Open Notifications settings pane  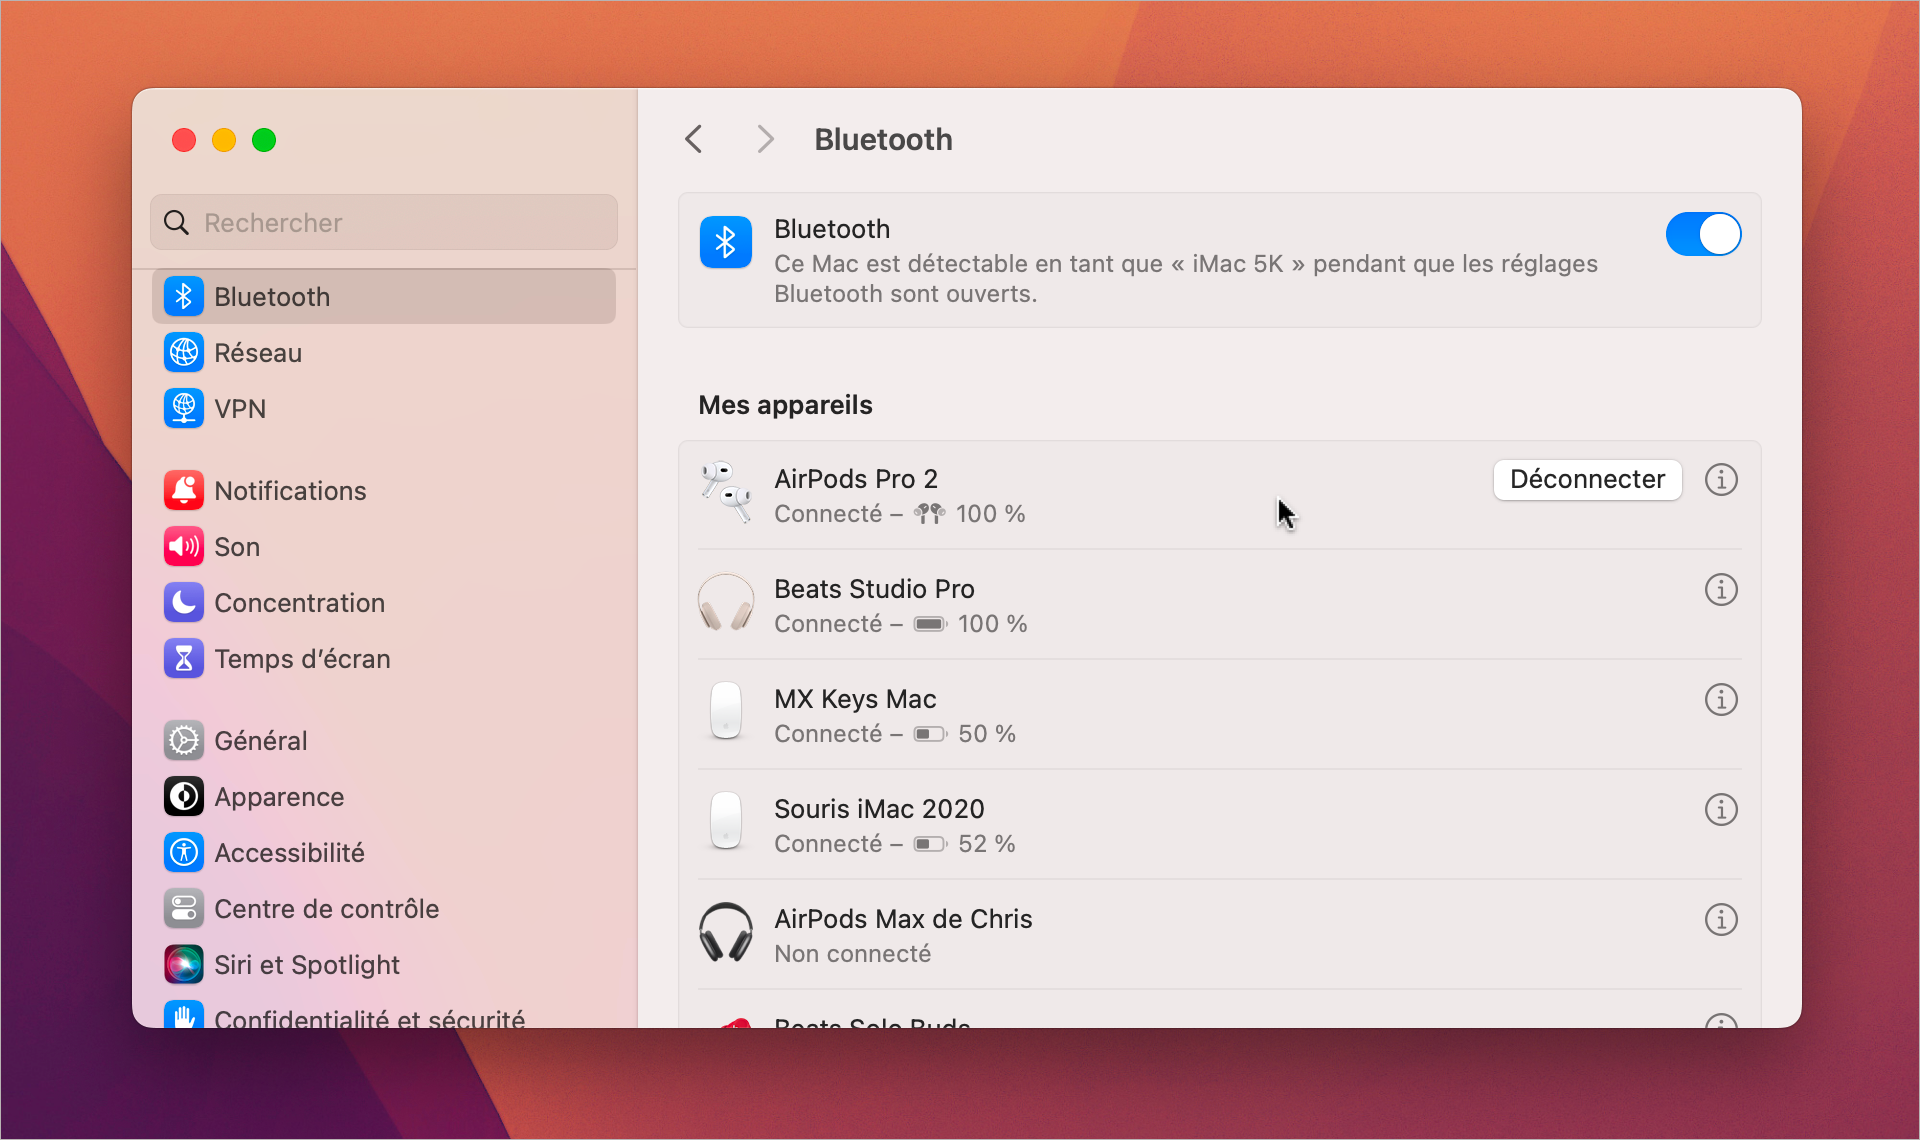pos(290,491)
